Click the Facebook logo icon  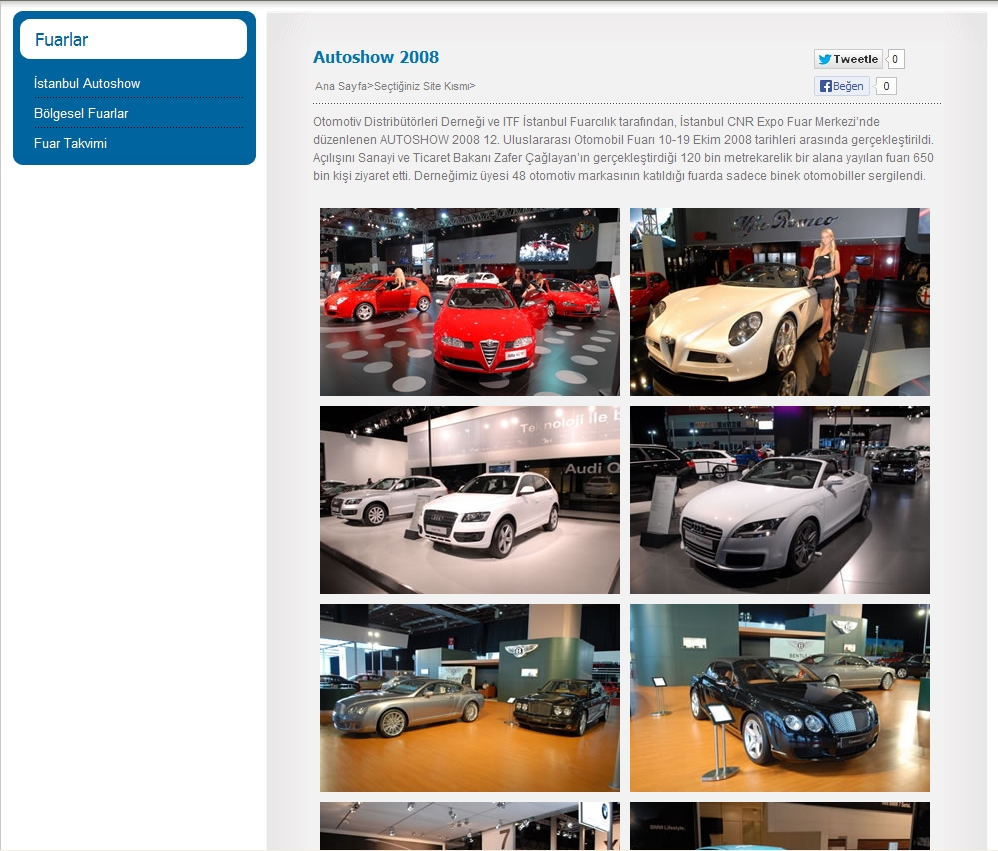(826, 86)
